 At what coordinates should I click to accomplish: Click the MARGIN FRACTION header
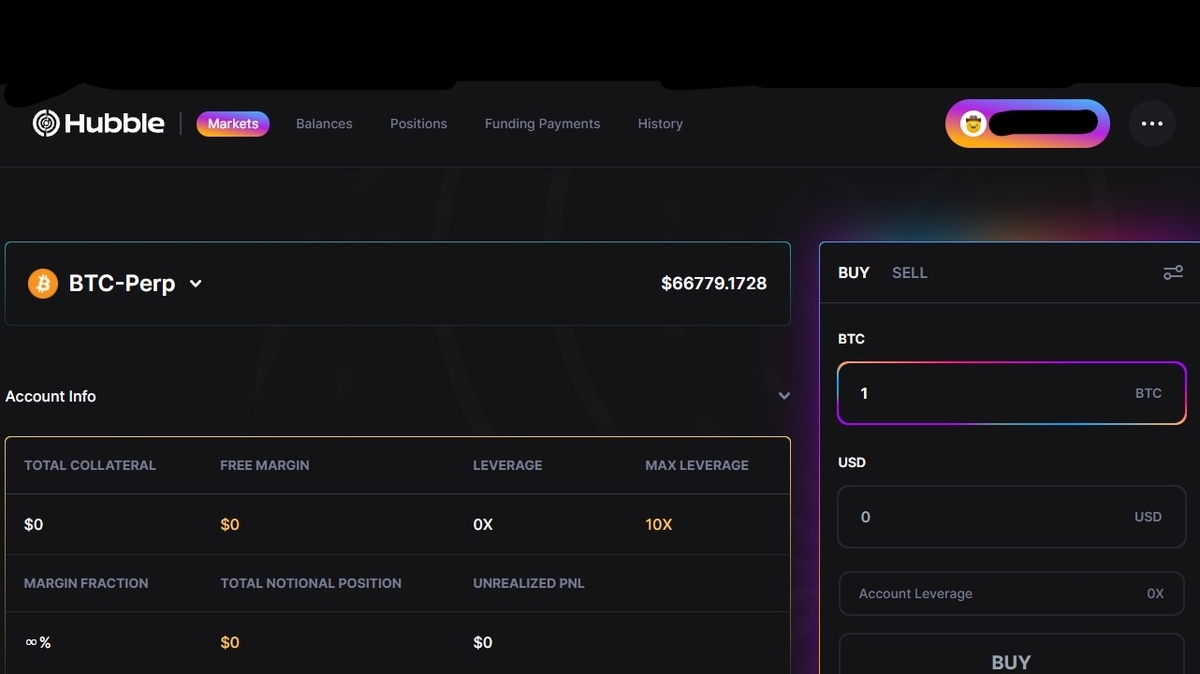tap(86, 583)
